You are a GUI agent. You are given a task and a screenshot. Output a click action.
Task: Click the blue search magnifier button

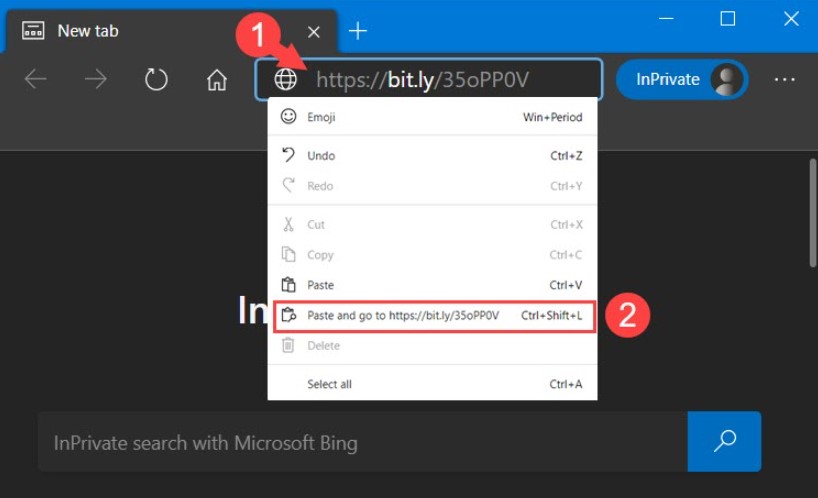pos(724,441)
